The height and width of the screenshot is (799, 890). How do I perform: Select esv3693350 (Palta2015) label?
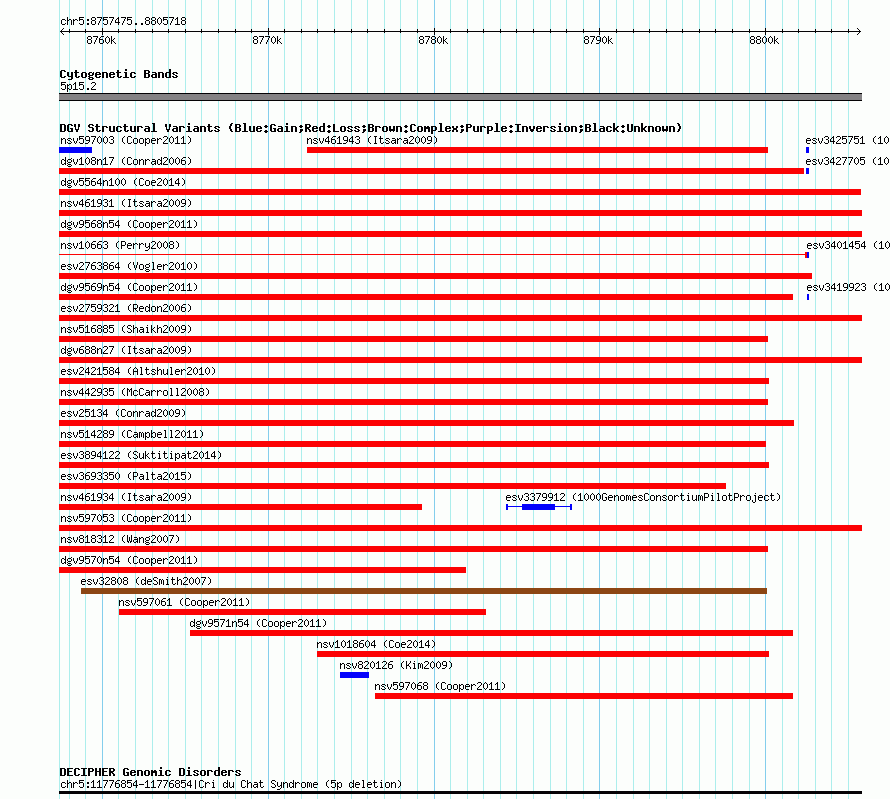(126, 476)
